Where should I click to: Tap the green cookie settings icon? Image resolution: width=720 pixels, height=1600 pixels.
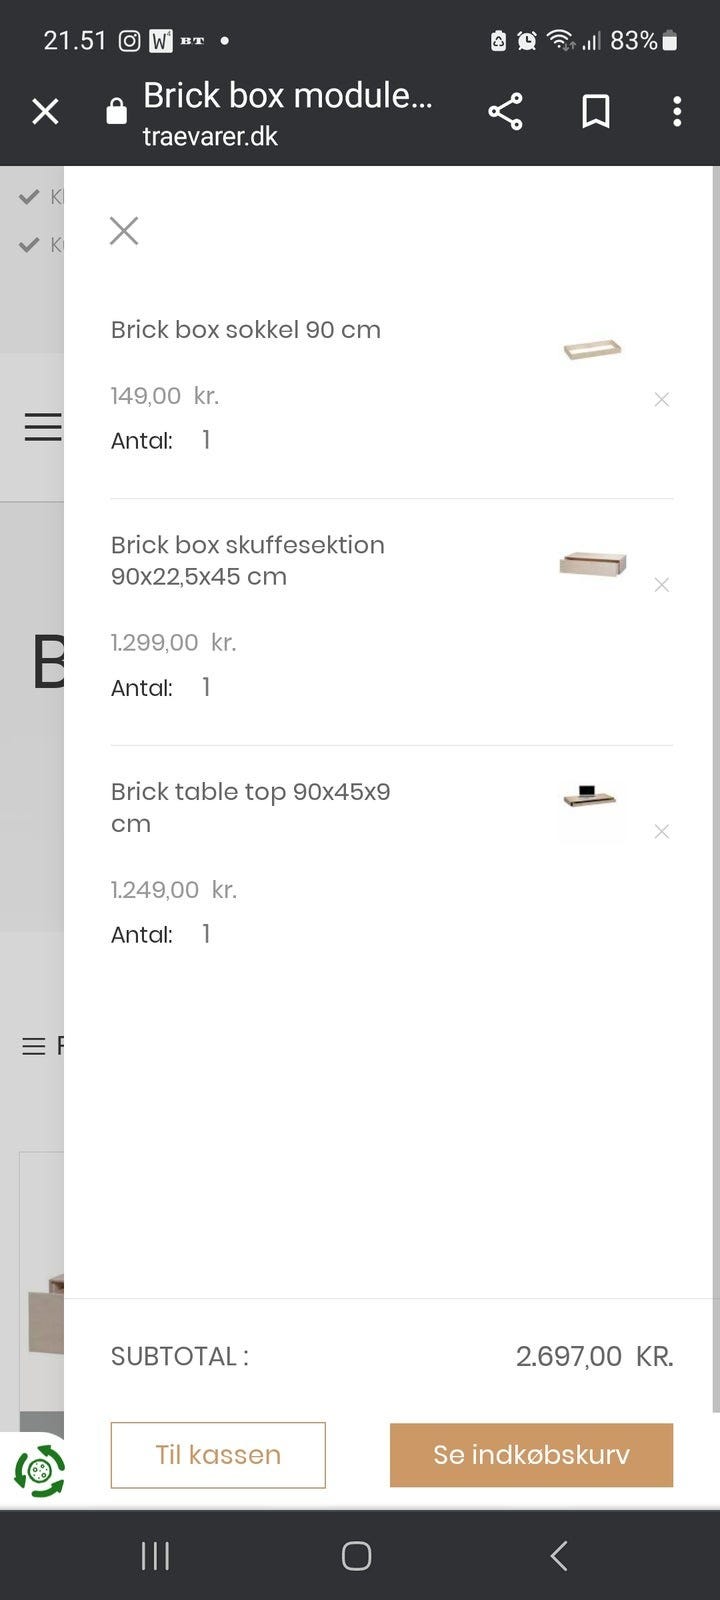point(39,1471)
